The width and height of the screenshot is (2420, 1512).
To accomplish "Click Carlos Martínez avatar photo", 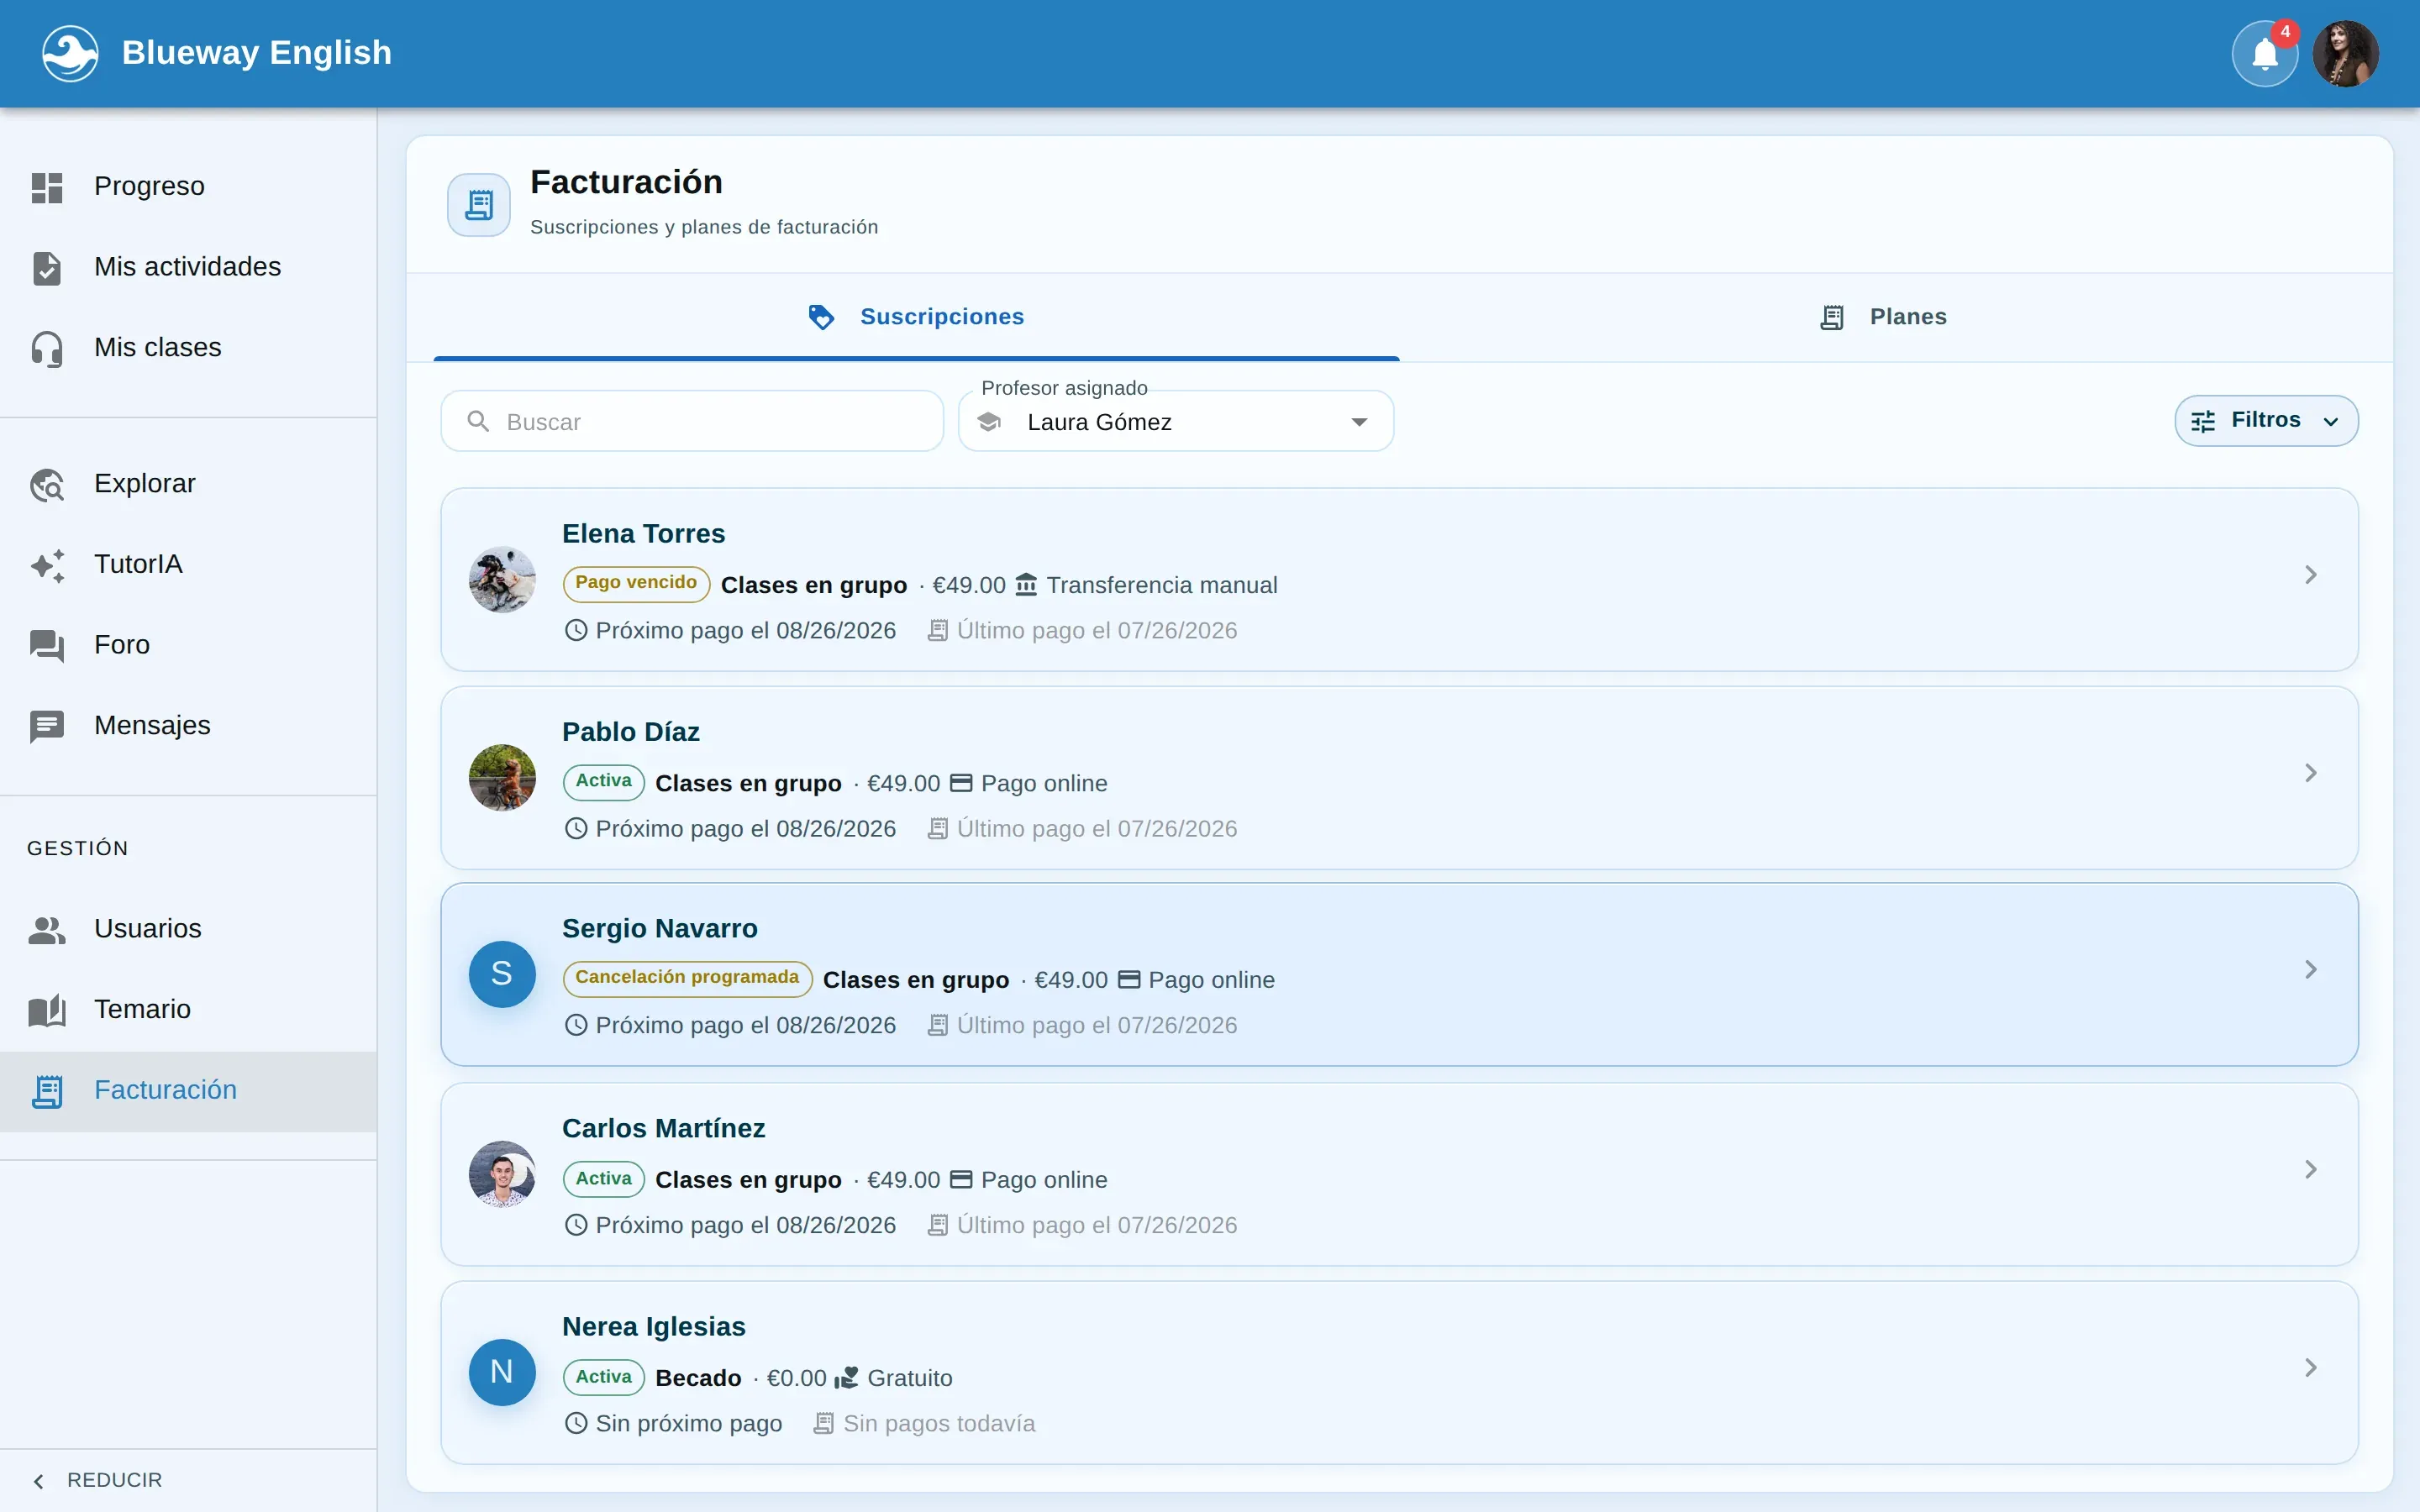I will click(502, 1174).
